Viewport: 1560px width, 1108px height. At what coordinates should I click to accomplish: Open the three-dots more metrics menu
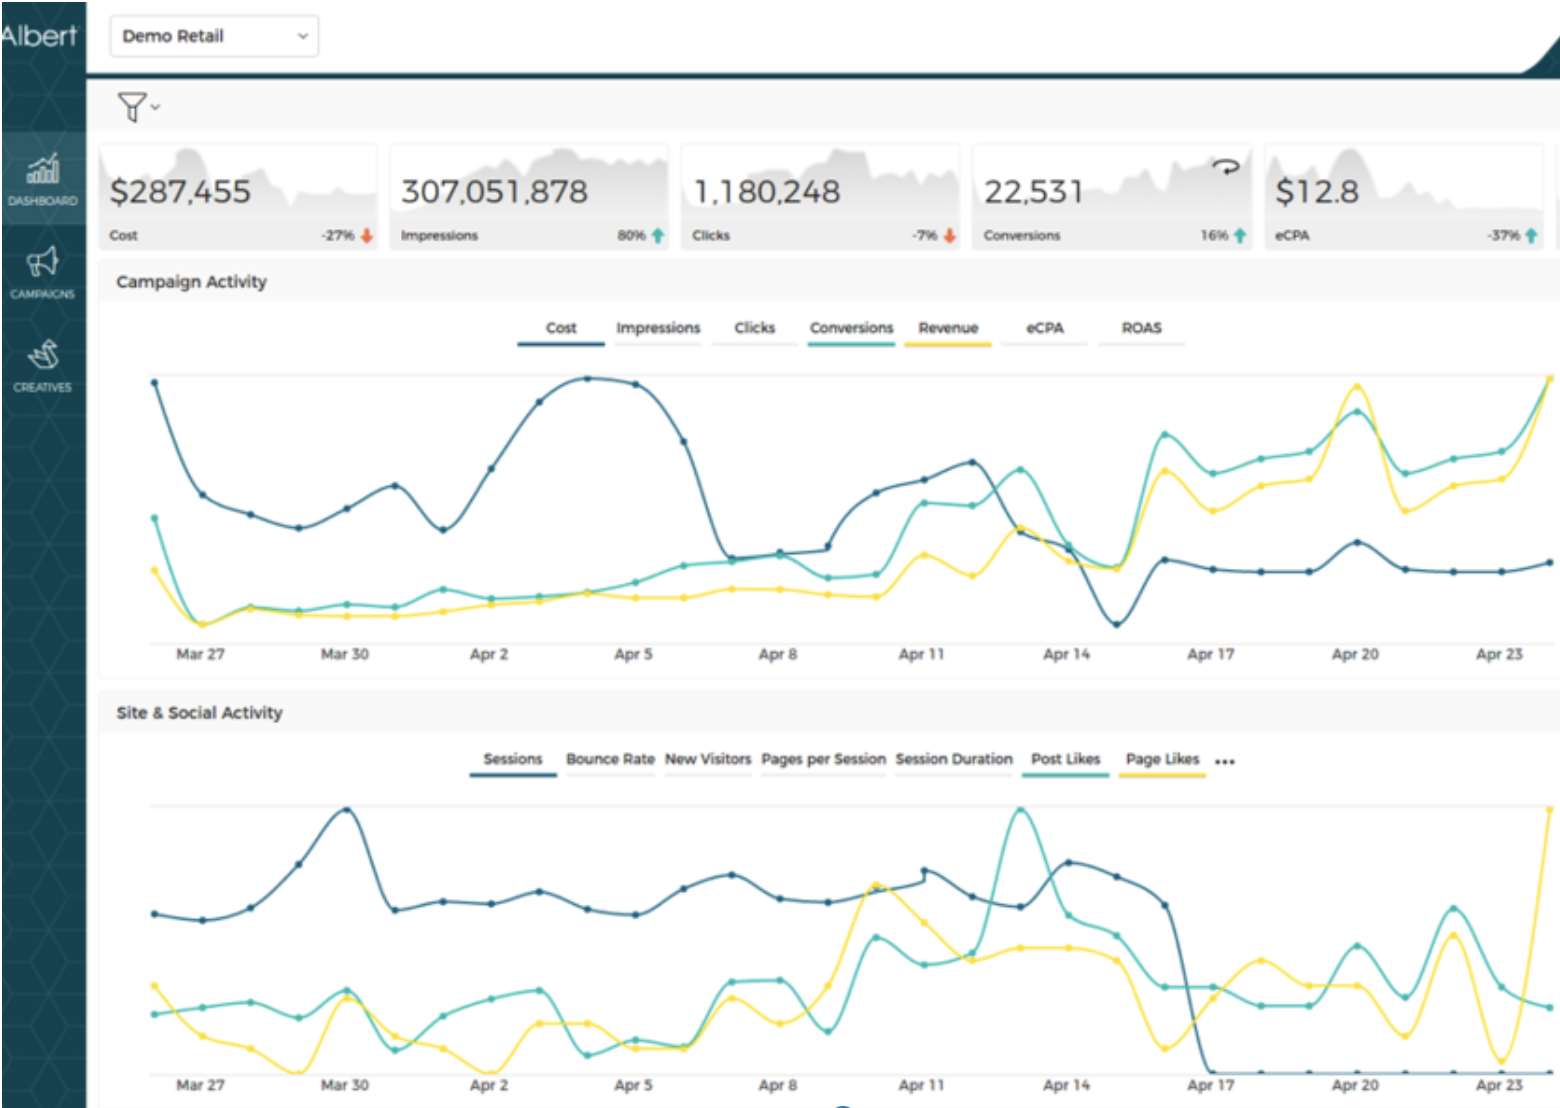[1225, 761]
